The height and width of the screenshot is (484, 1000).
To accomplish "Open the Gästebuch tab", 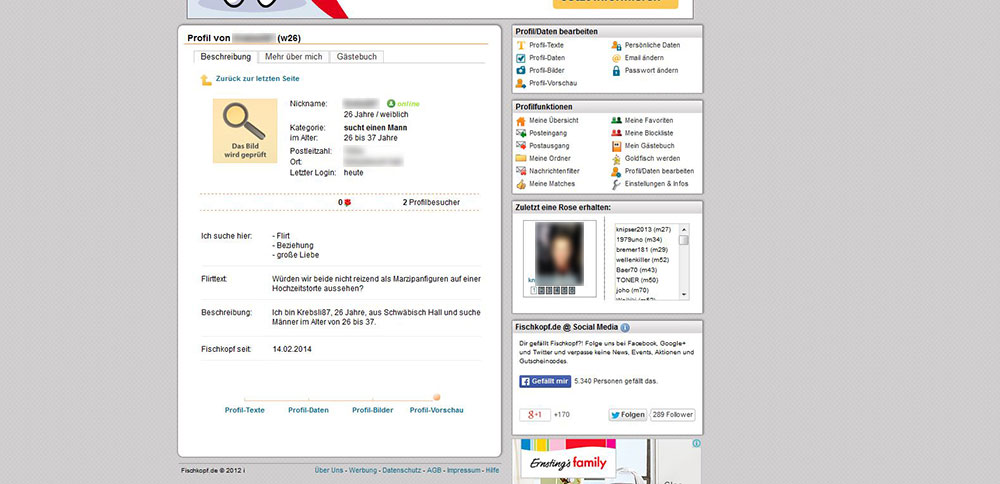I will pyautogui.click(x=357, y=57).
